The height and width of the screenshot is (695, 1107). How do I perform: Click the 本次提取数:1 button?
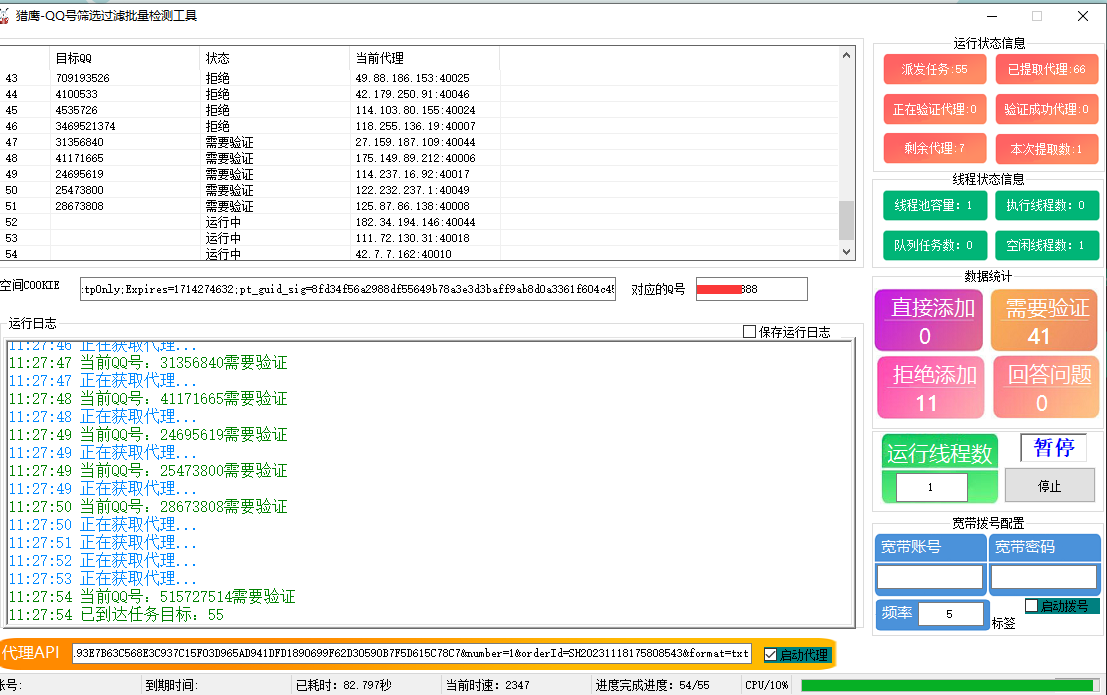pos(1047,149)
